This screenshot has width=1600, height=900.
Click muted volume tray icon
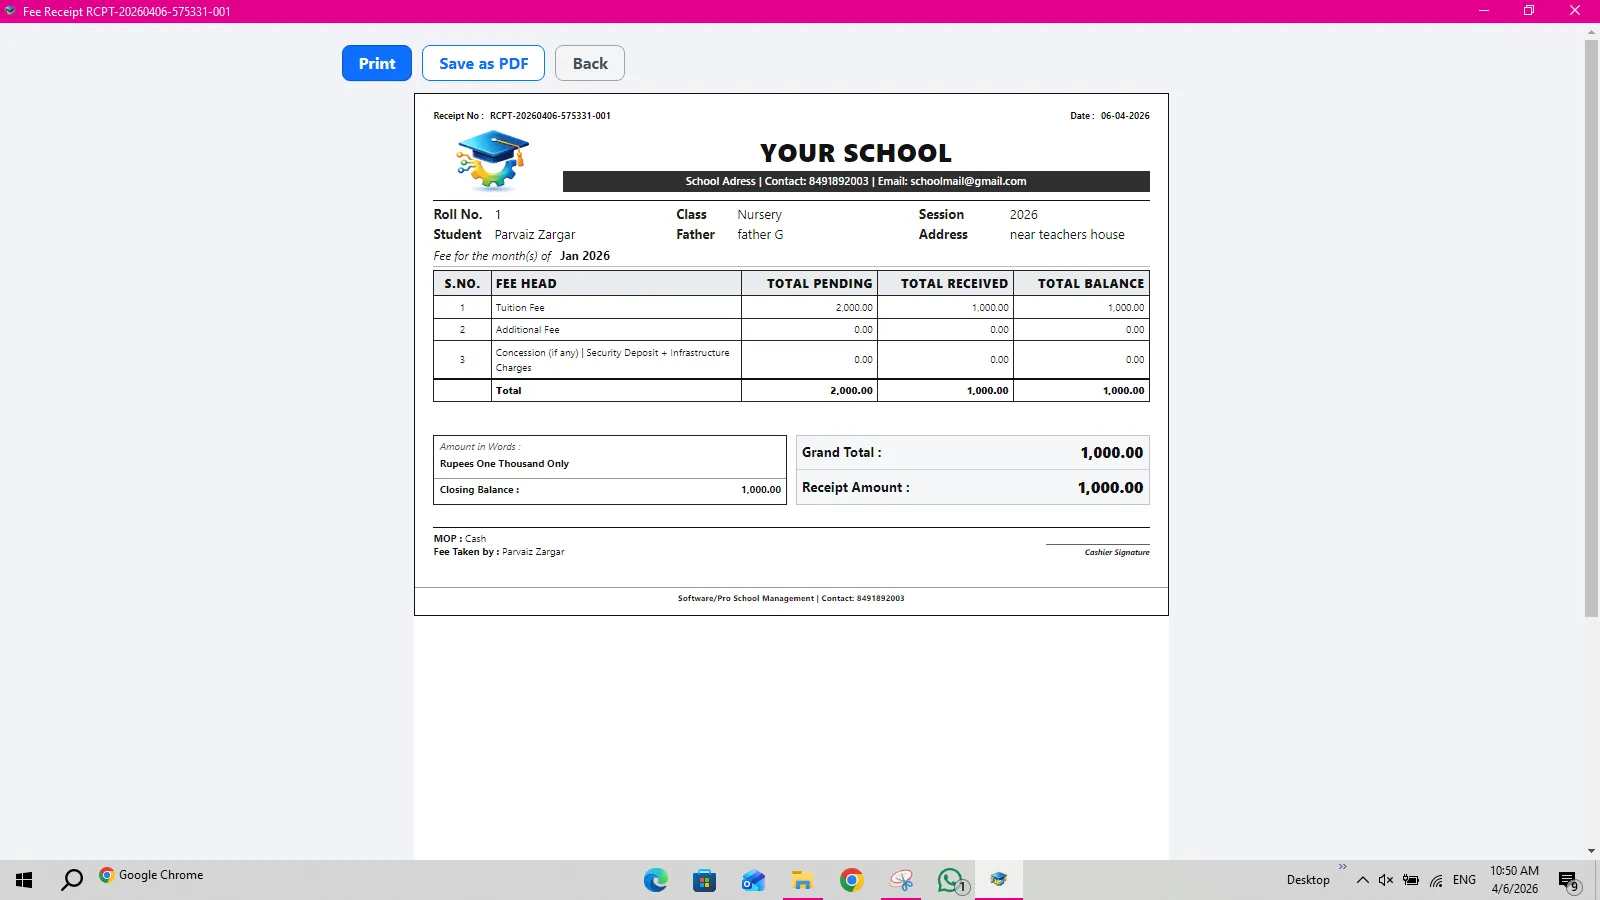[x=1386, y=880]
